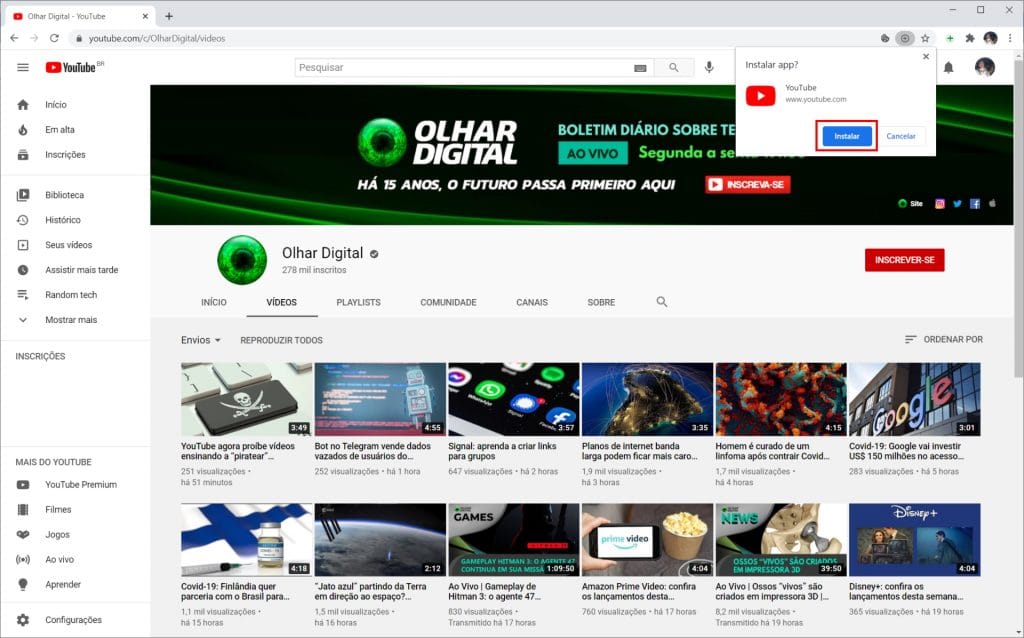Open account avatar menu on YouTube
1024x638 pixels.
(984, 67)
